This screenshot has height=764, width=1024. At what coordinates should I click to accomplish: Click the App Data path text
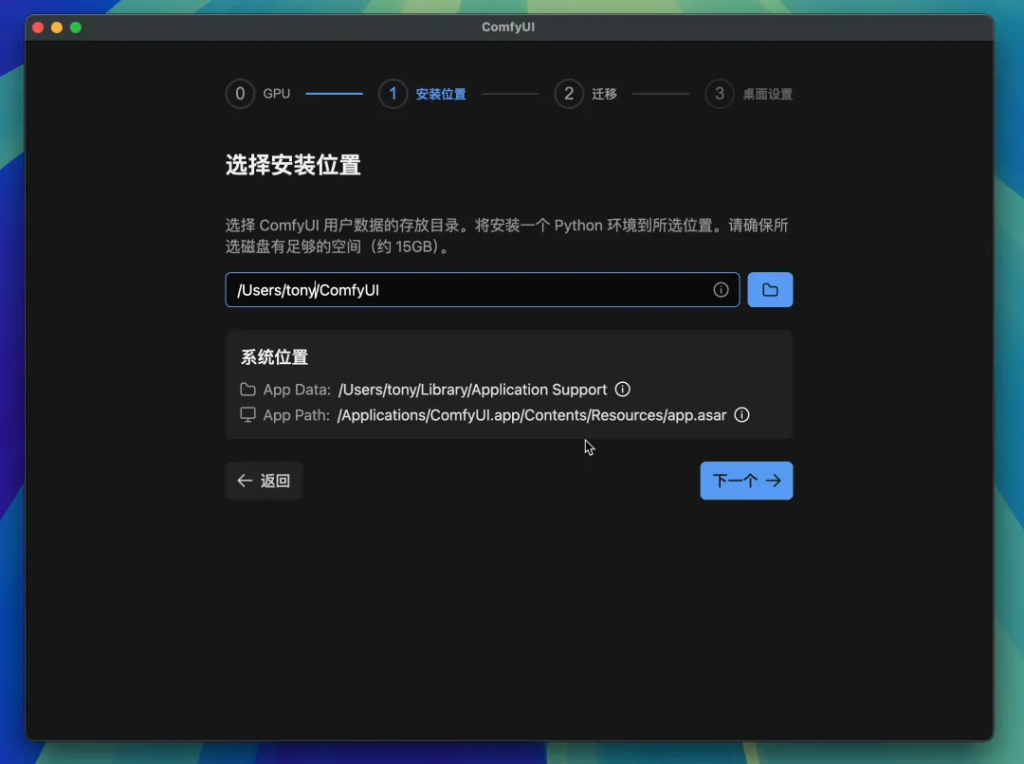tap(473, 389)
